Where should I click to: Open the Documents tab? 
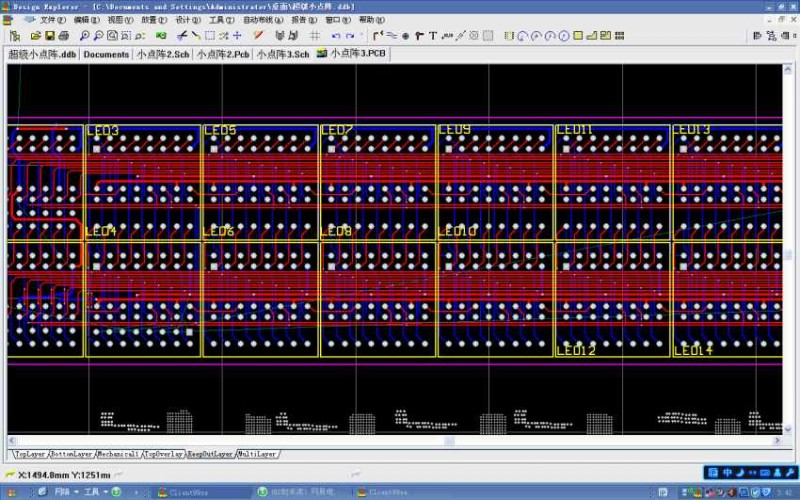coord(106,54)
